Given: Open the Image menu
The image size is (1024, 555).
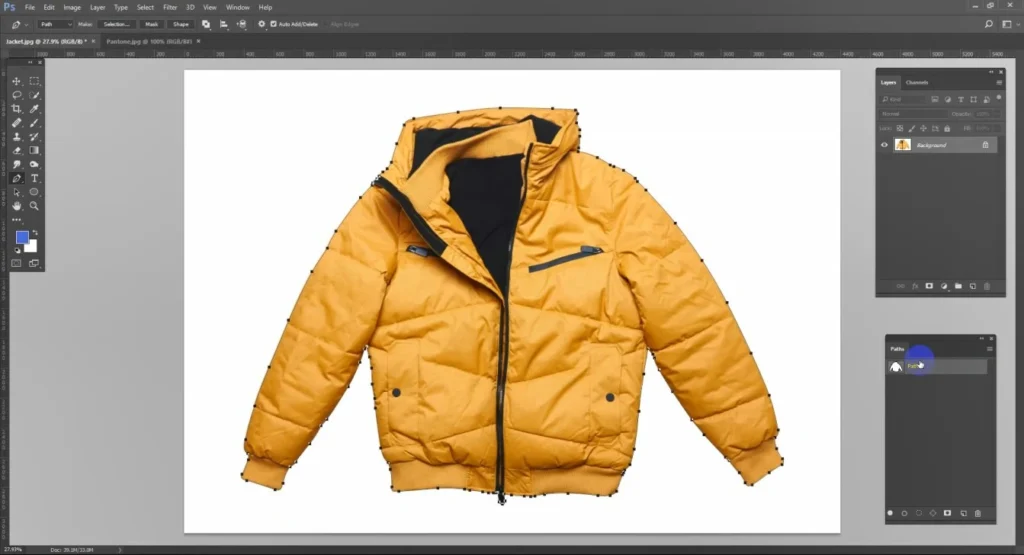Looking at the screenshot, I should (x=72, y=7).
